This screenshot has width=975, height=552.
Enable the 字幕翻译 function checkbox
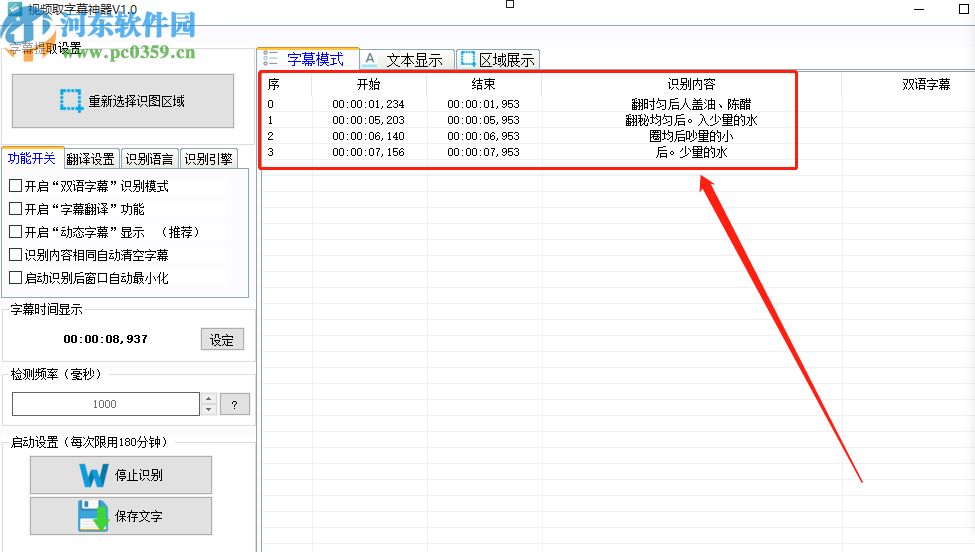16,208
